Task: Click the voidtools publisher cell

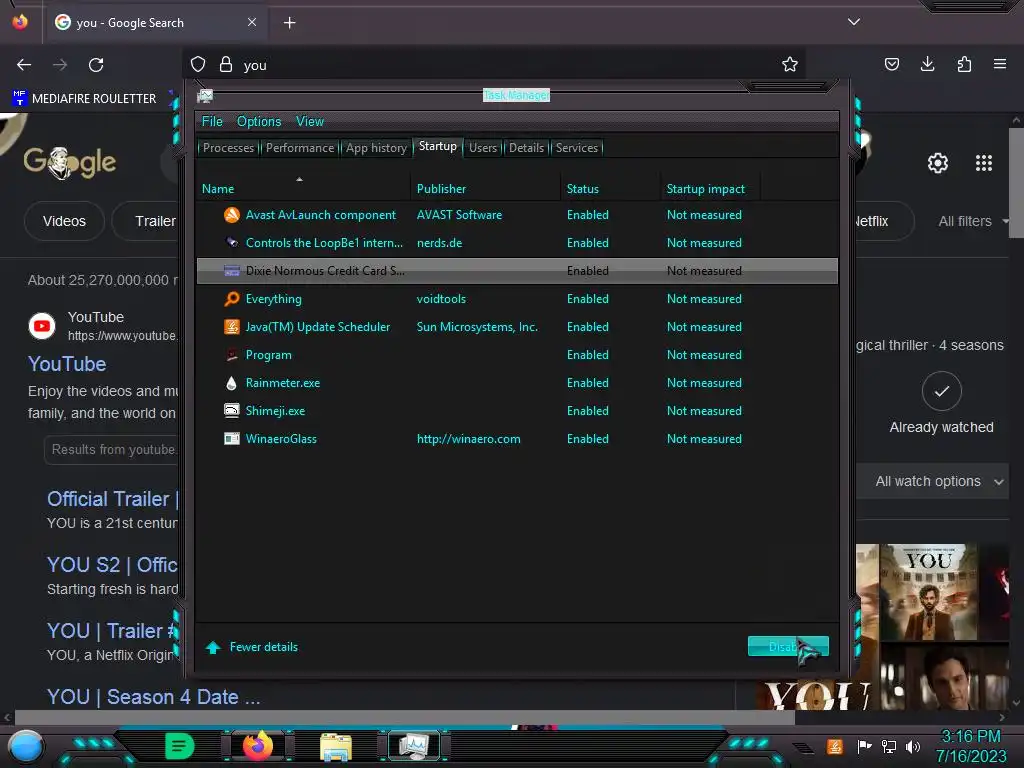Action: 441,299
